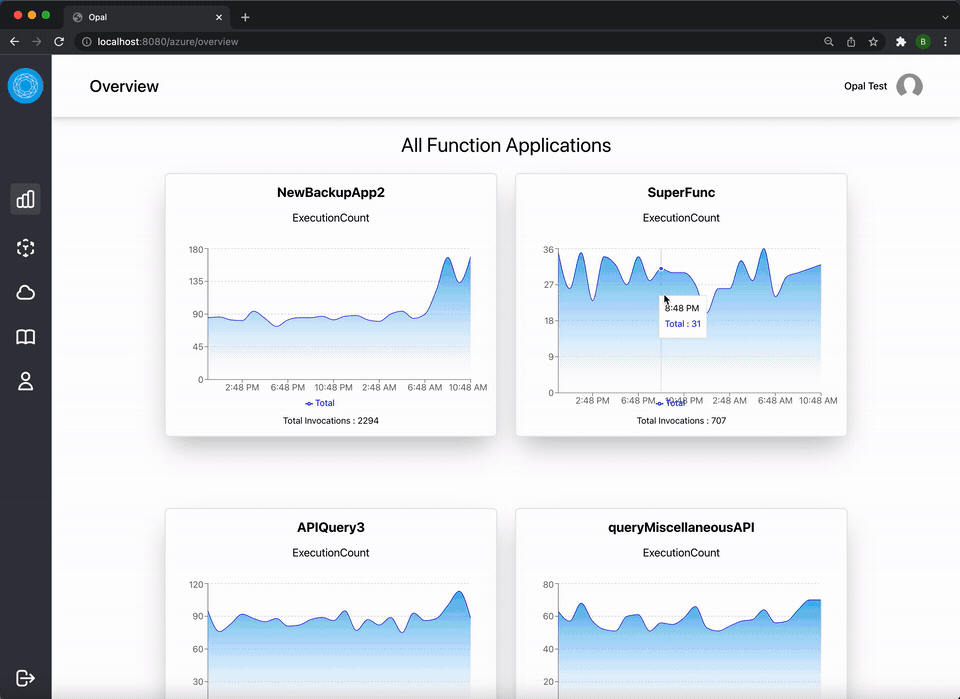This screenshot has width=960, height=699.
Task: Click the Opal logo in sidebar
Action: 25,86
